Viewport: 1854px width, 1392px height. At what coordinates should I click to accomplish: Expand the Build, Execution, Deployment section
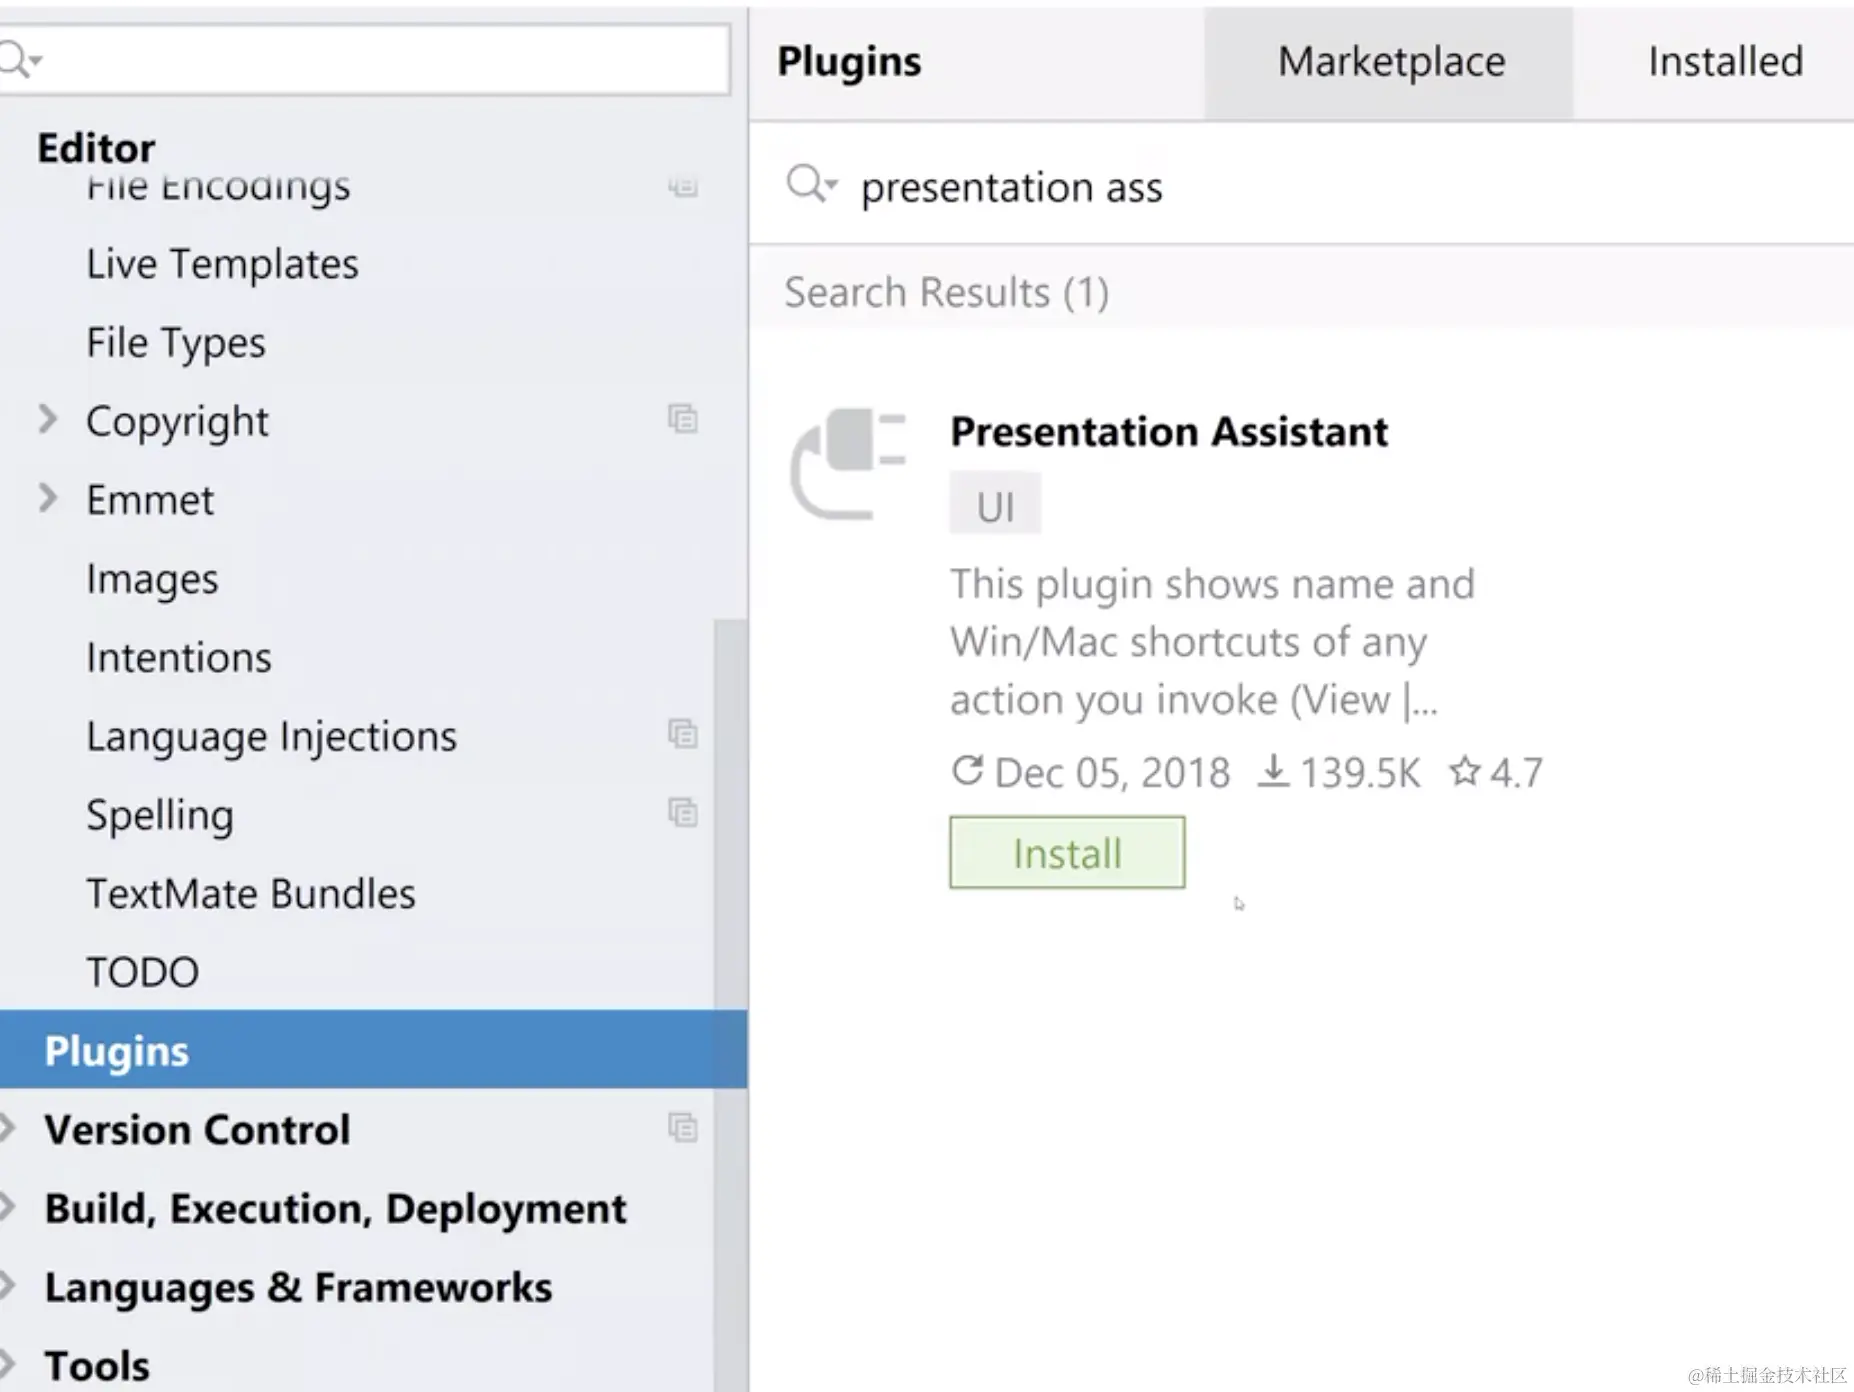tap(8, 1207)
